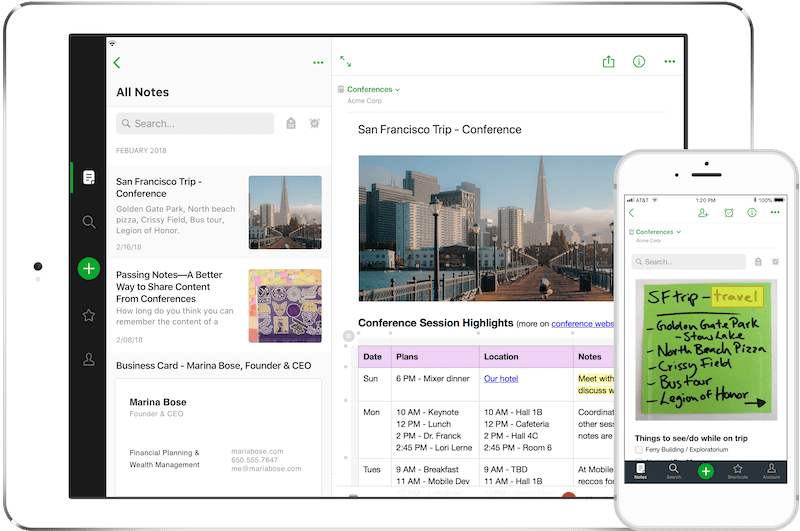
Task: Click the 9 AM - Breakfast entry
Action: (427, 469)
